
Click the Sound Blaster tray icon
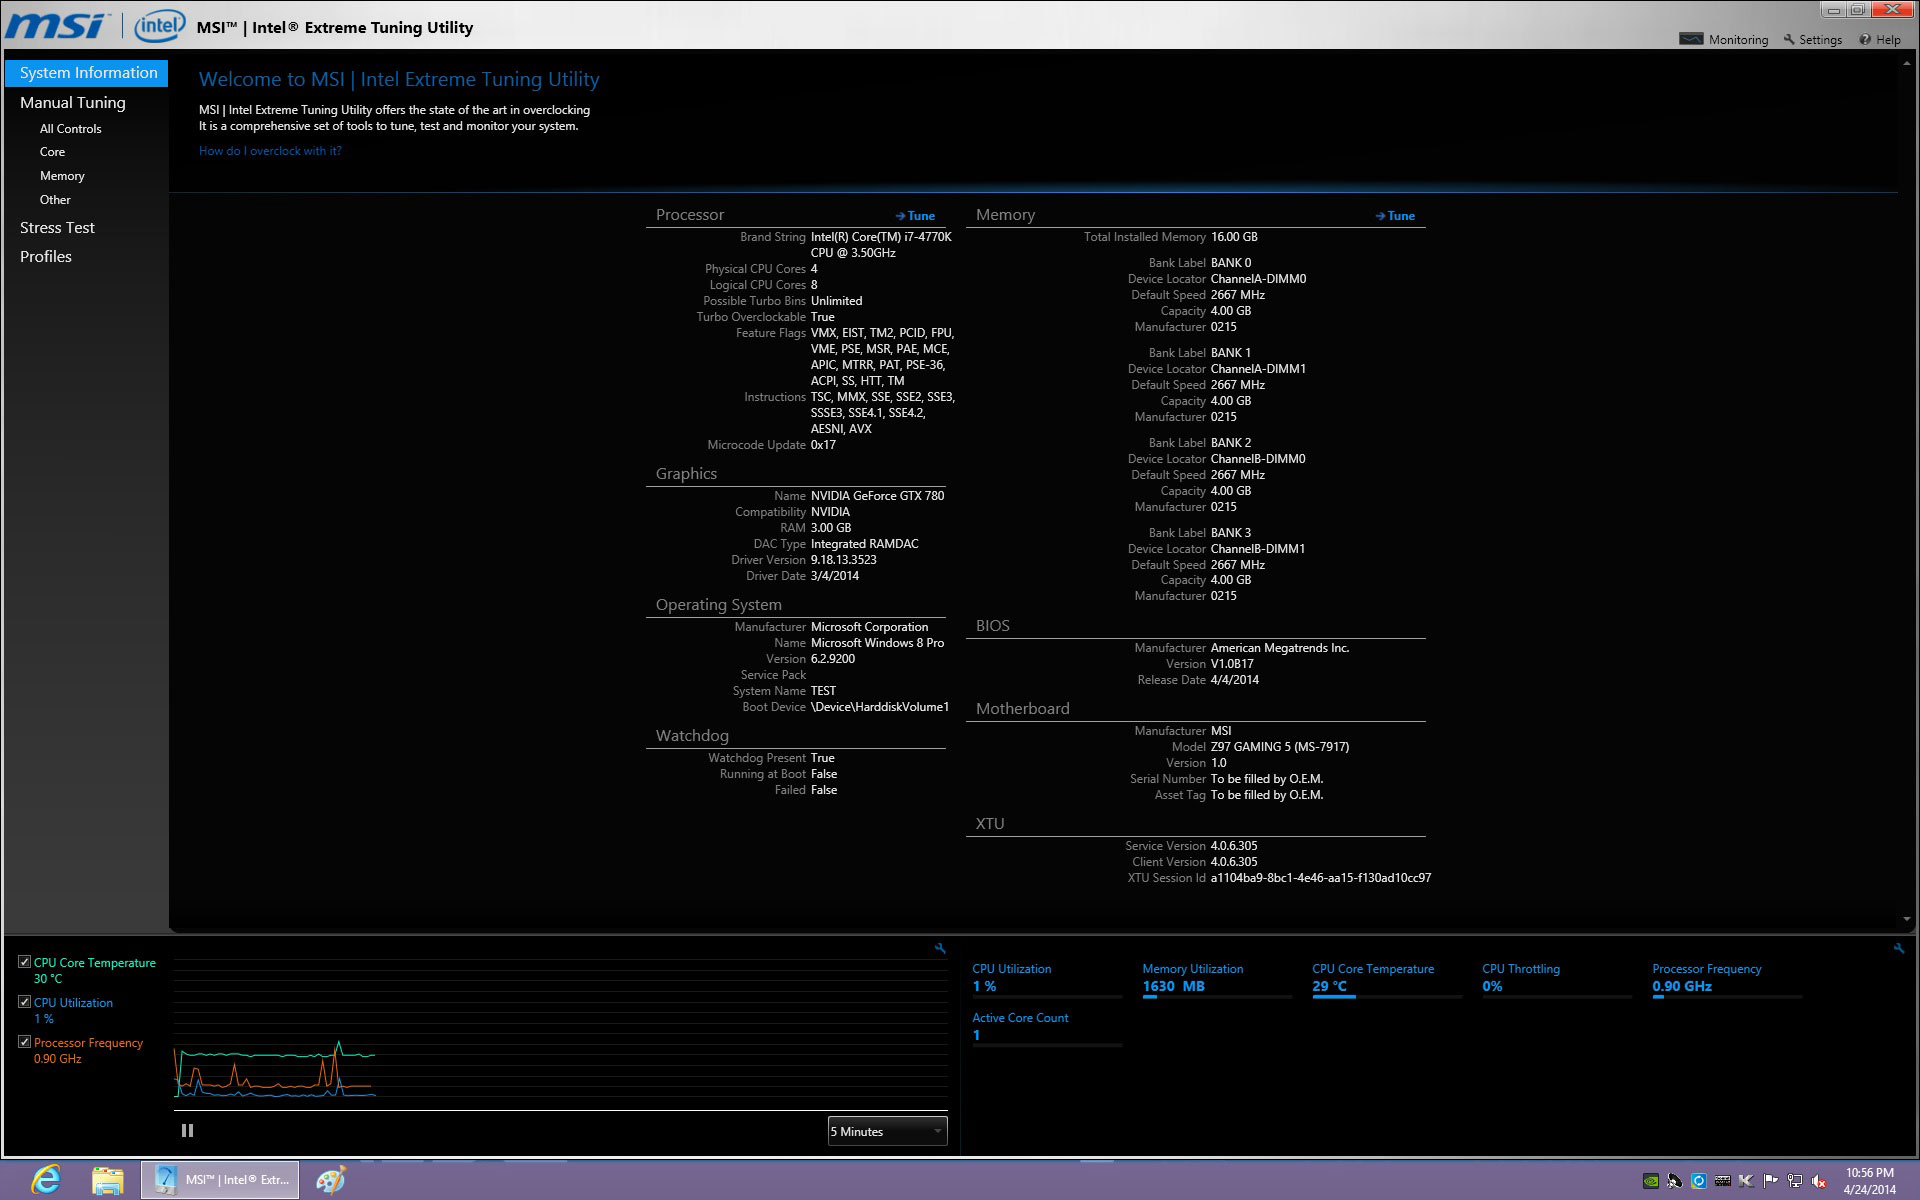pyautogui.click(x=1723, y=1181)
